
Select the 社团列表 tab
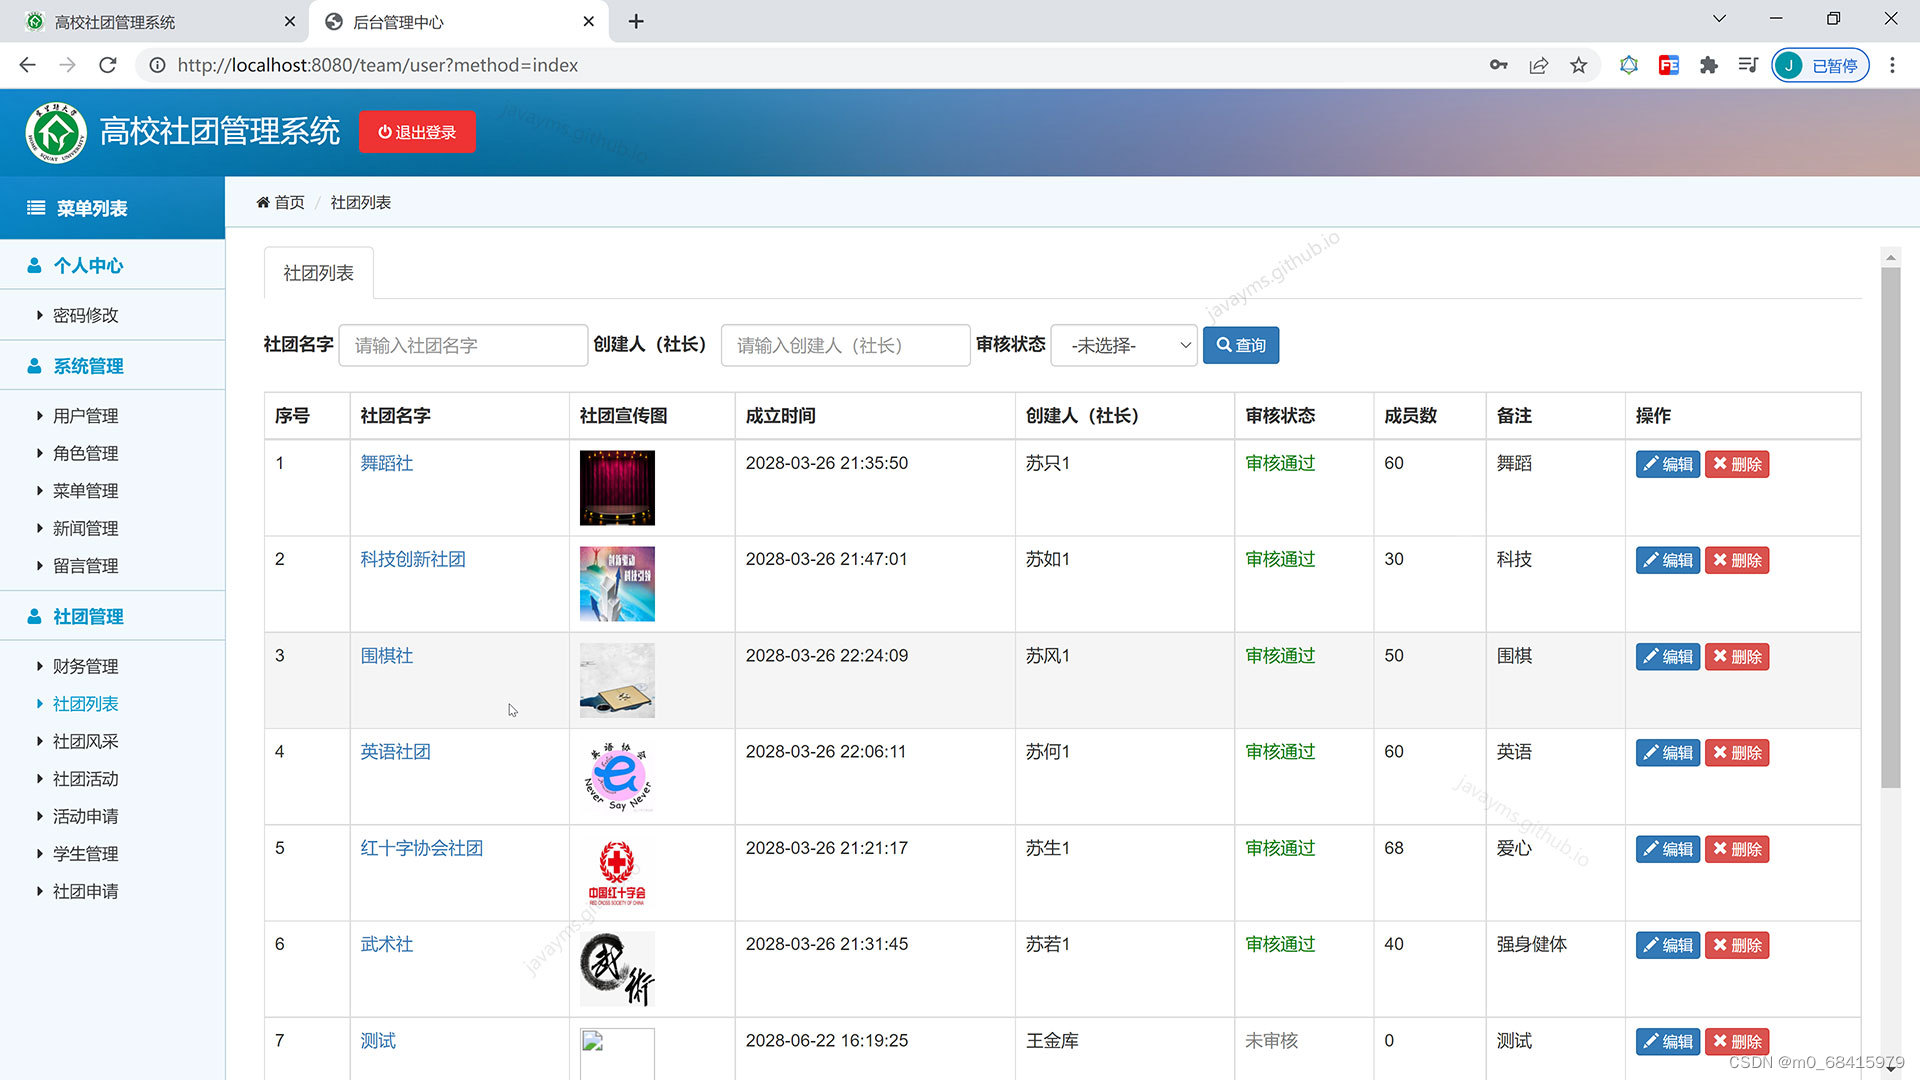click(318, 273)
